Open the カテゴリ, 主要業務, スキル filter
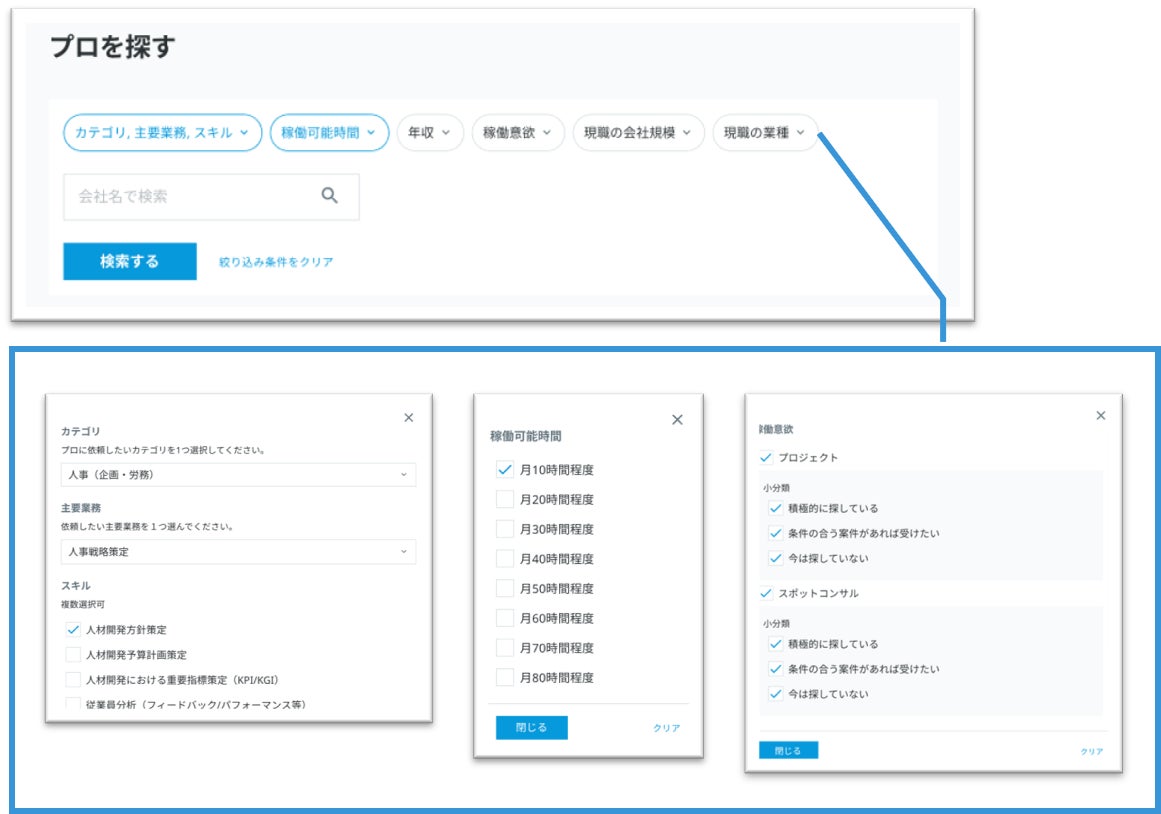The height and width of the screenshot is (814, 1161). [x=162, y=133]
